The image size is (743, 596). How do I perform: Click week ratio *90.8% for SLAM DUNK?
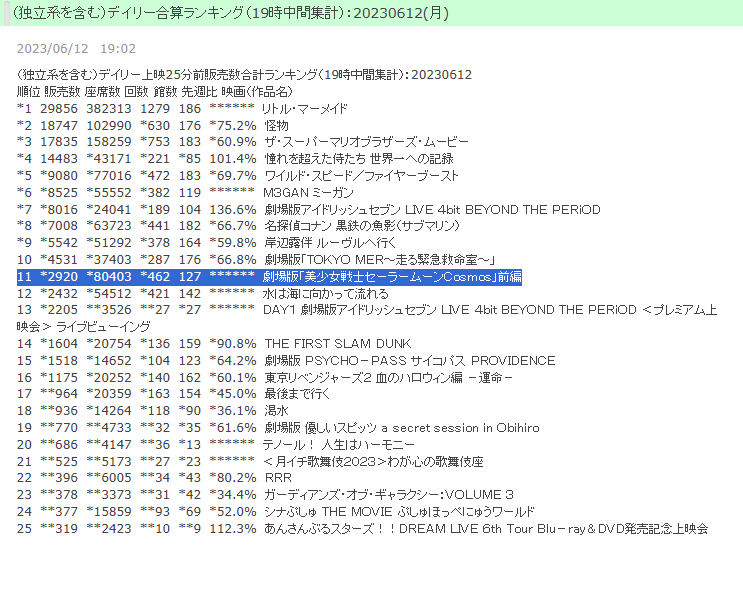click(x=233, y=343)
